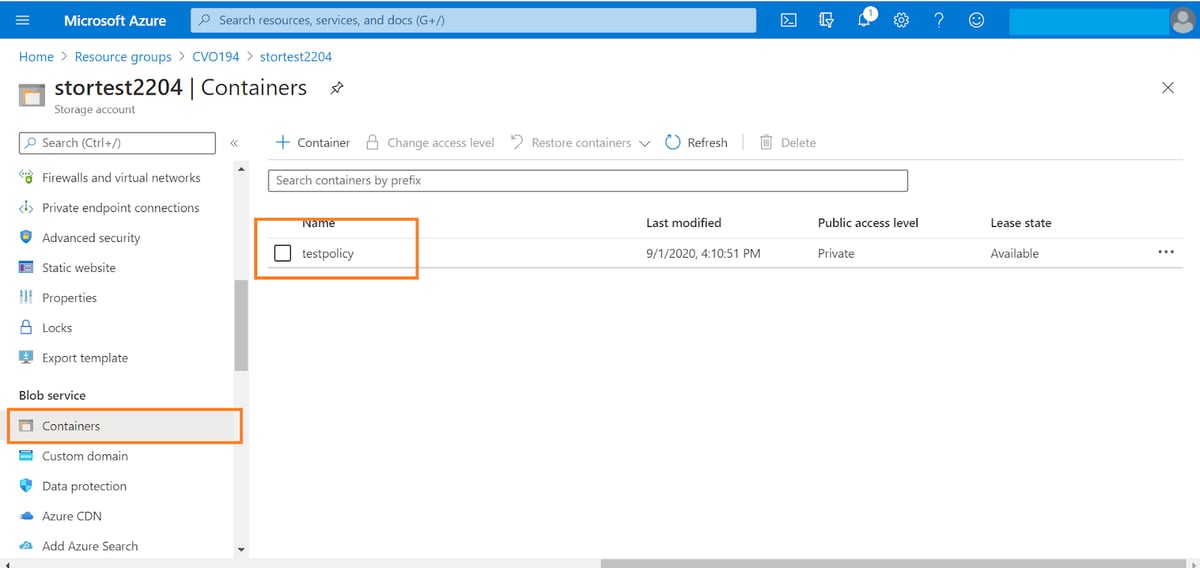Select the testpolicy container checkbox
The width and height of the screenshot is (1200, 568).
283,253
